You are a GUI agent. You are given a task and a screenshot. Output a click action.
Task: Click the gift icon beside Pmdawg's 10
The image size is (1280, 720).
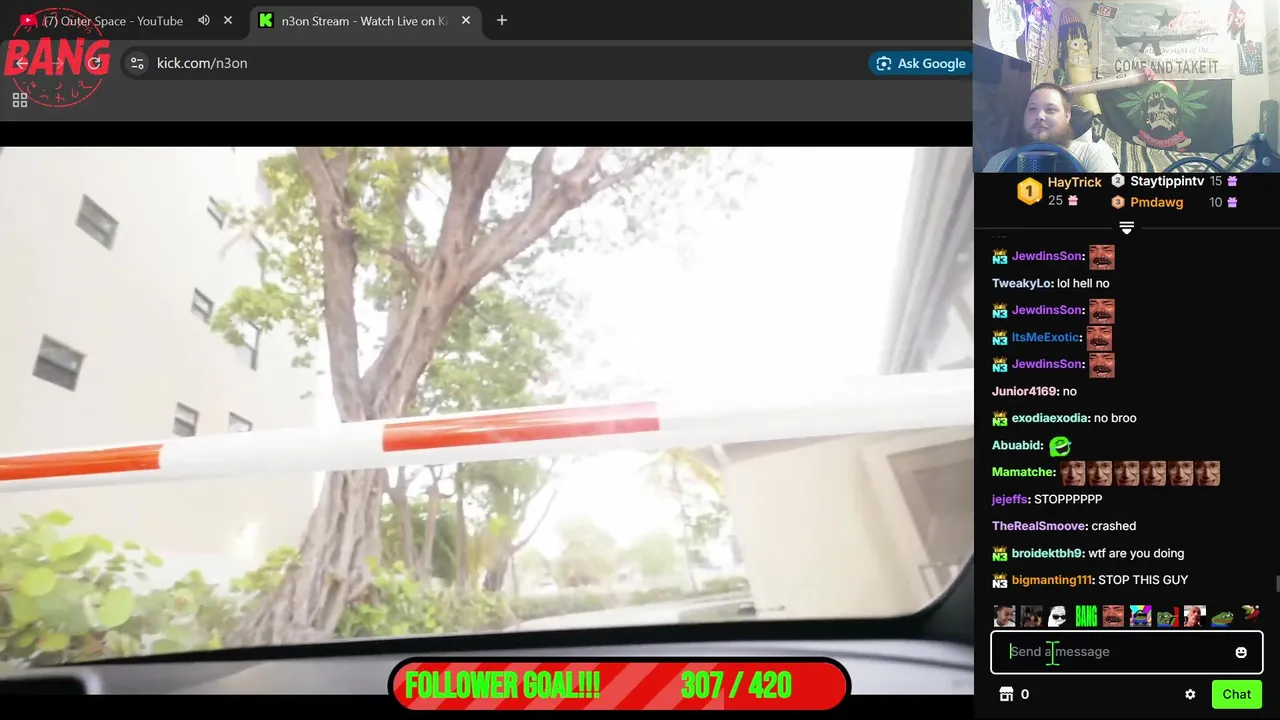1232,202
